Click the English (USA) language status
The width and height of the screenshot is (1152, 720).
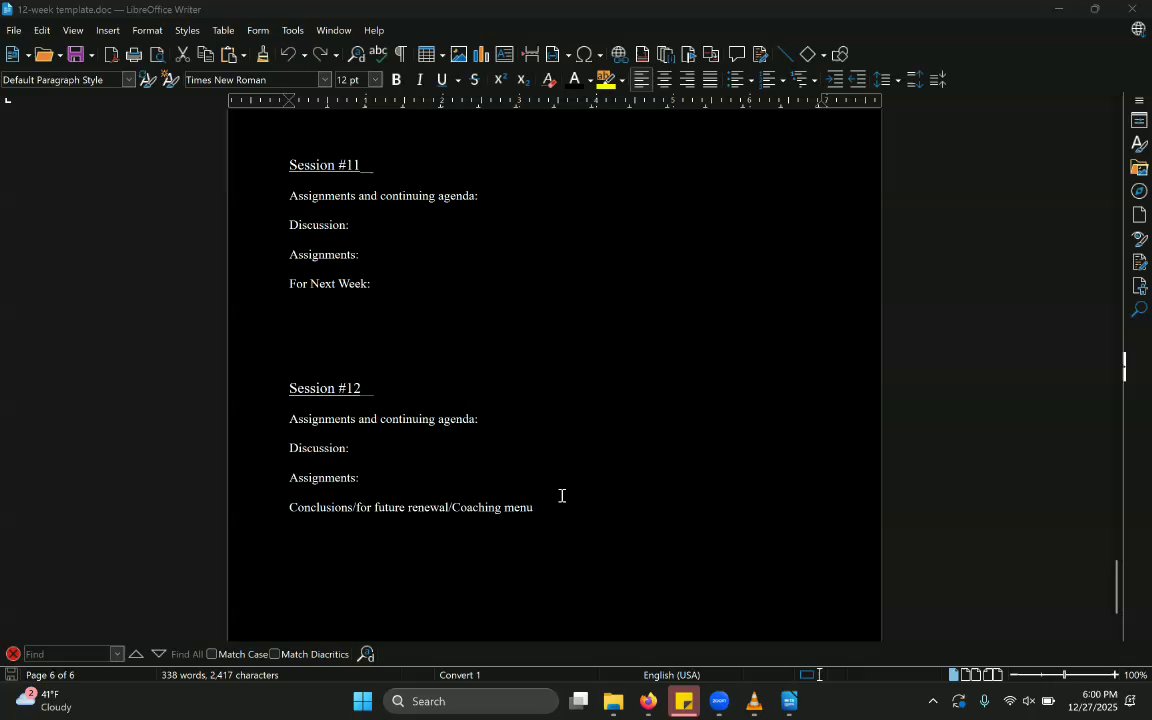point(672,674)
